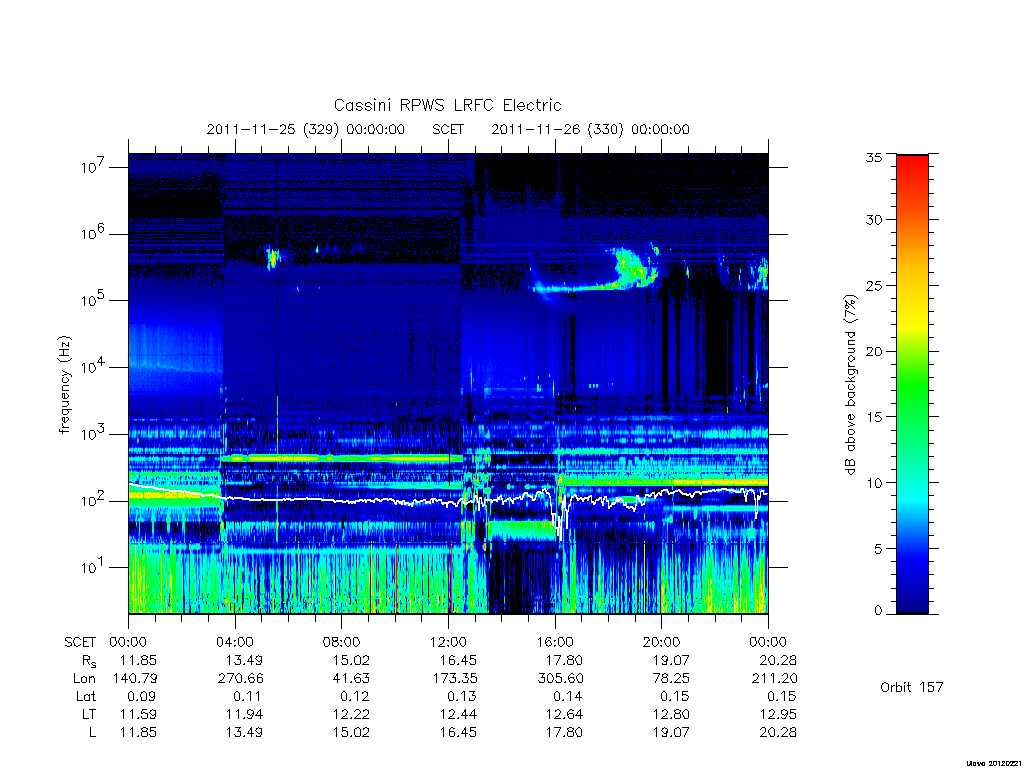Click the "25" color scale label
This screenshot has height=768, width=1024.
point(874,286)
